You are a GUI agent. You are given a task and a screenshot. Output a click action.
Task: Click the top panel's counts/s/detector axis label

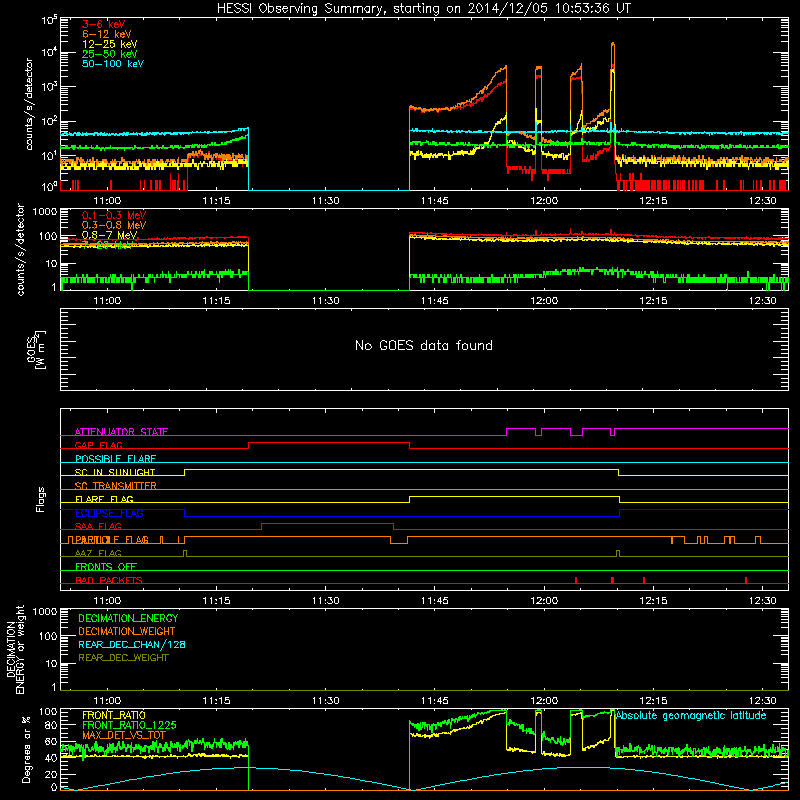point(29,104)
